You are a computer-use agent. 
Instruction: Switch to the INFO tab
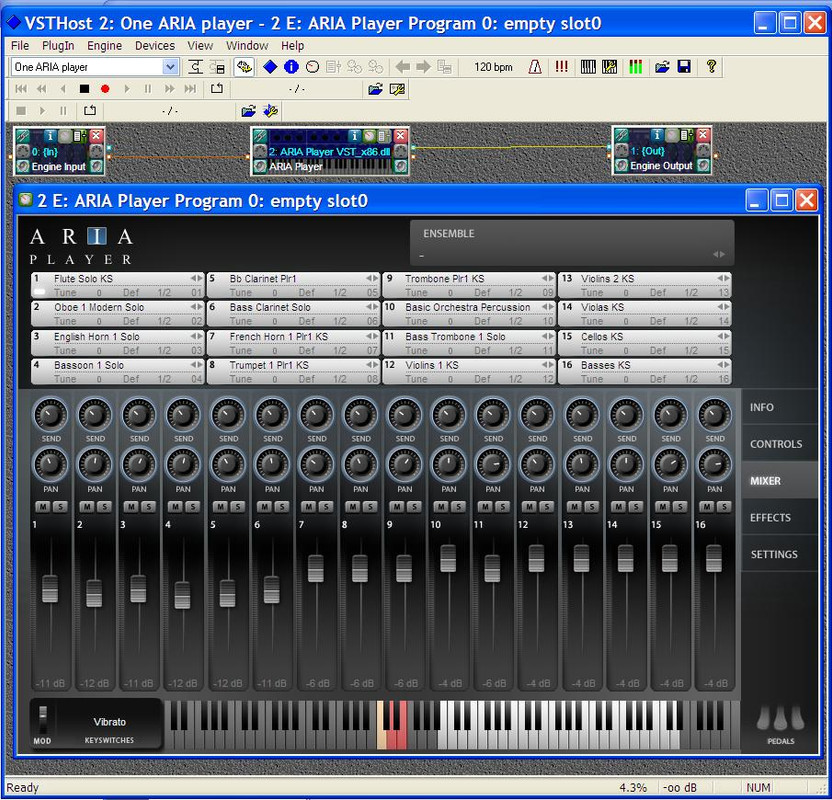(779, 407)
